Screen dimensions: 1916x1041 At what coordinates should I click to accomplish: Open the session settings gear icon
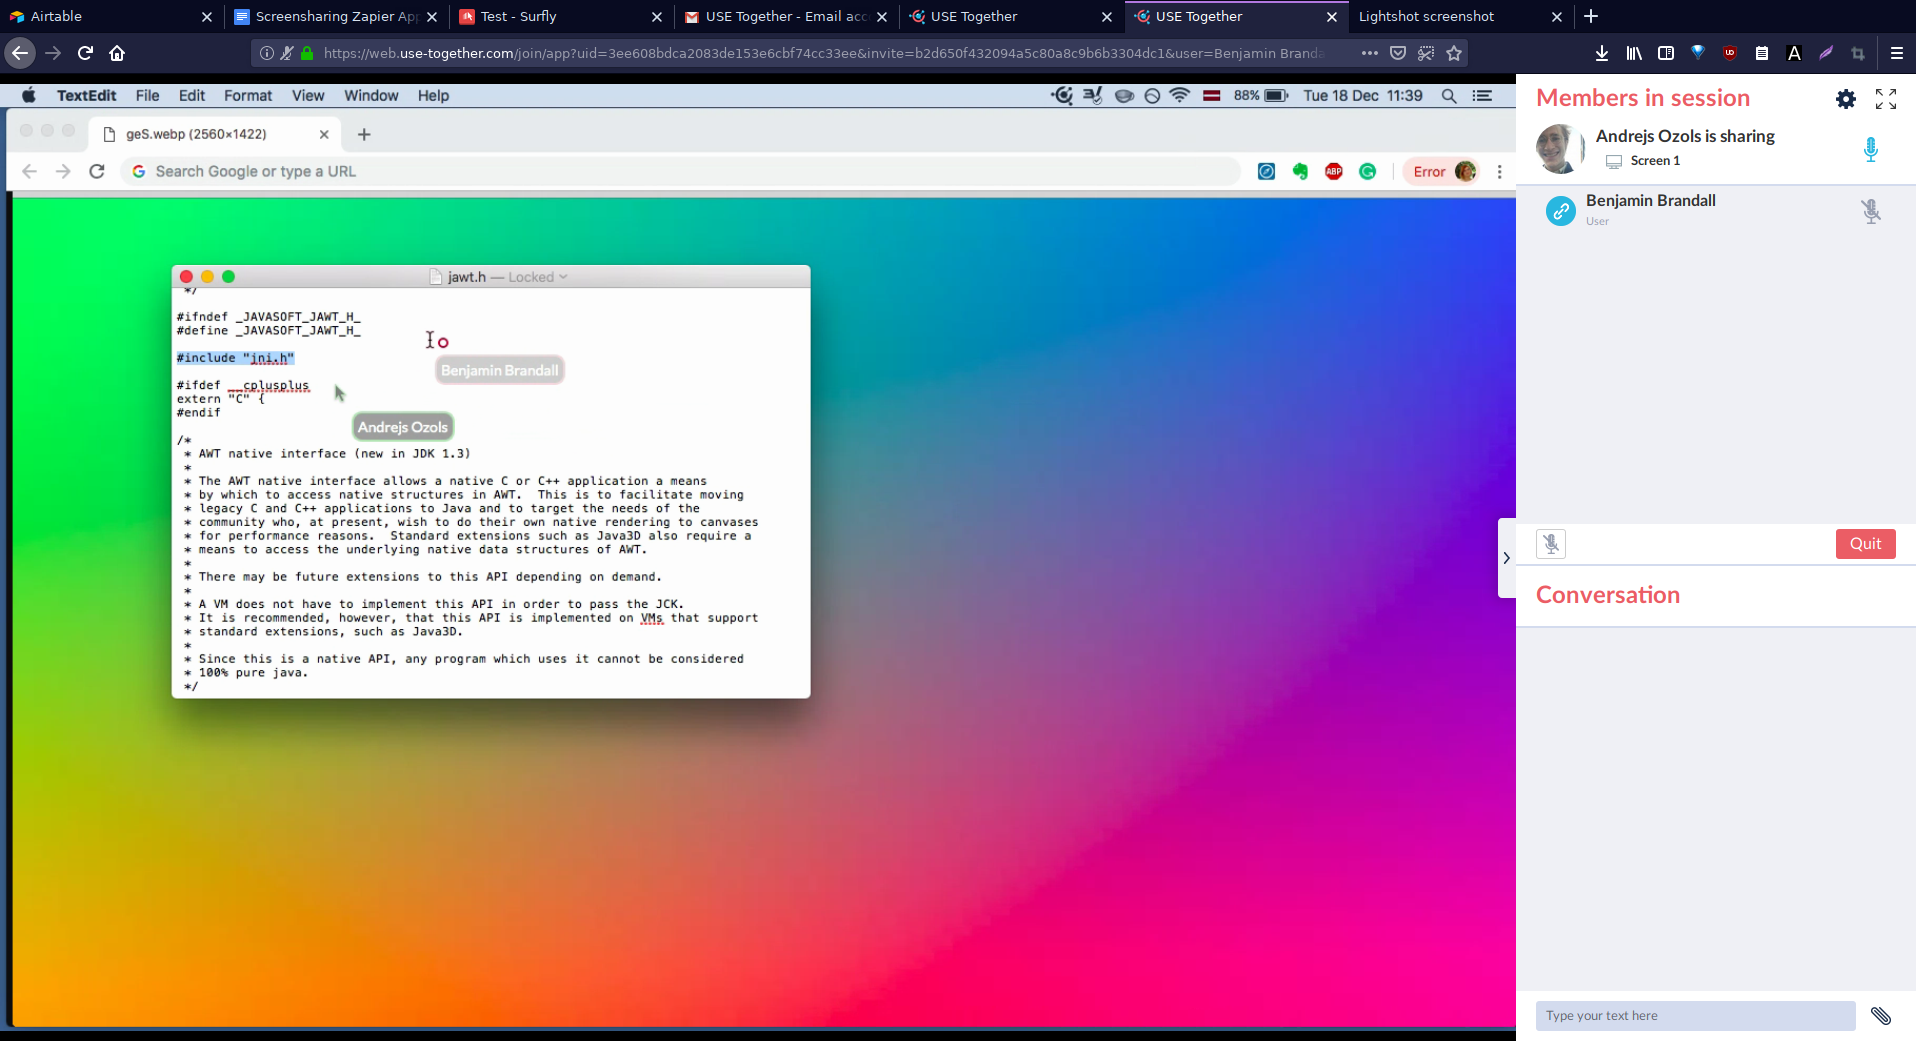(x=1846, y=99)
